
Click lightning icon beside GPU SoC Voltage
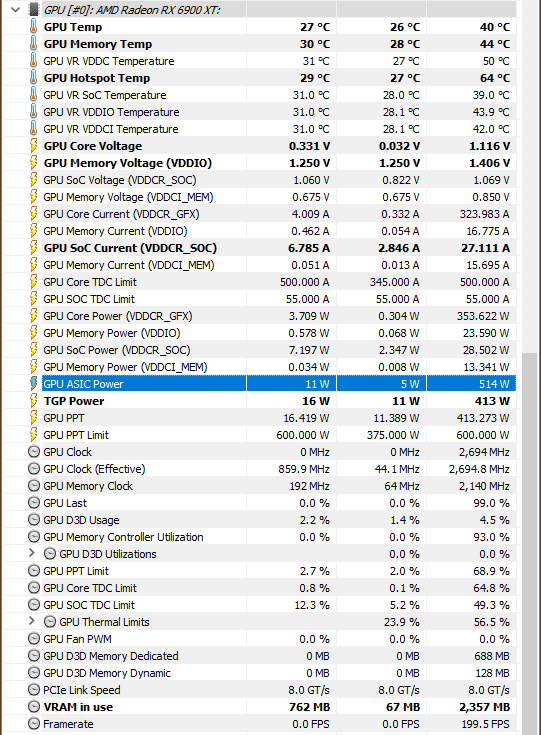pos(33,180)
